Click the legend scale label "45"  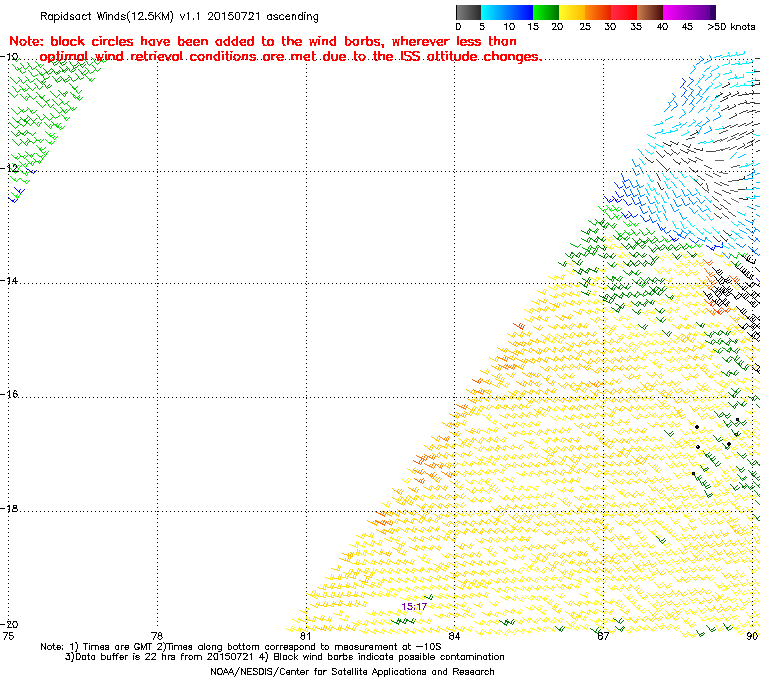(687, 27)
